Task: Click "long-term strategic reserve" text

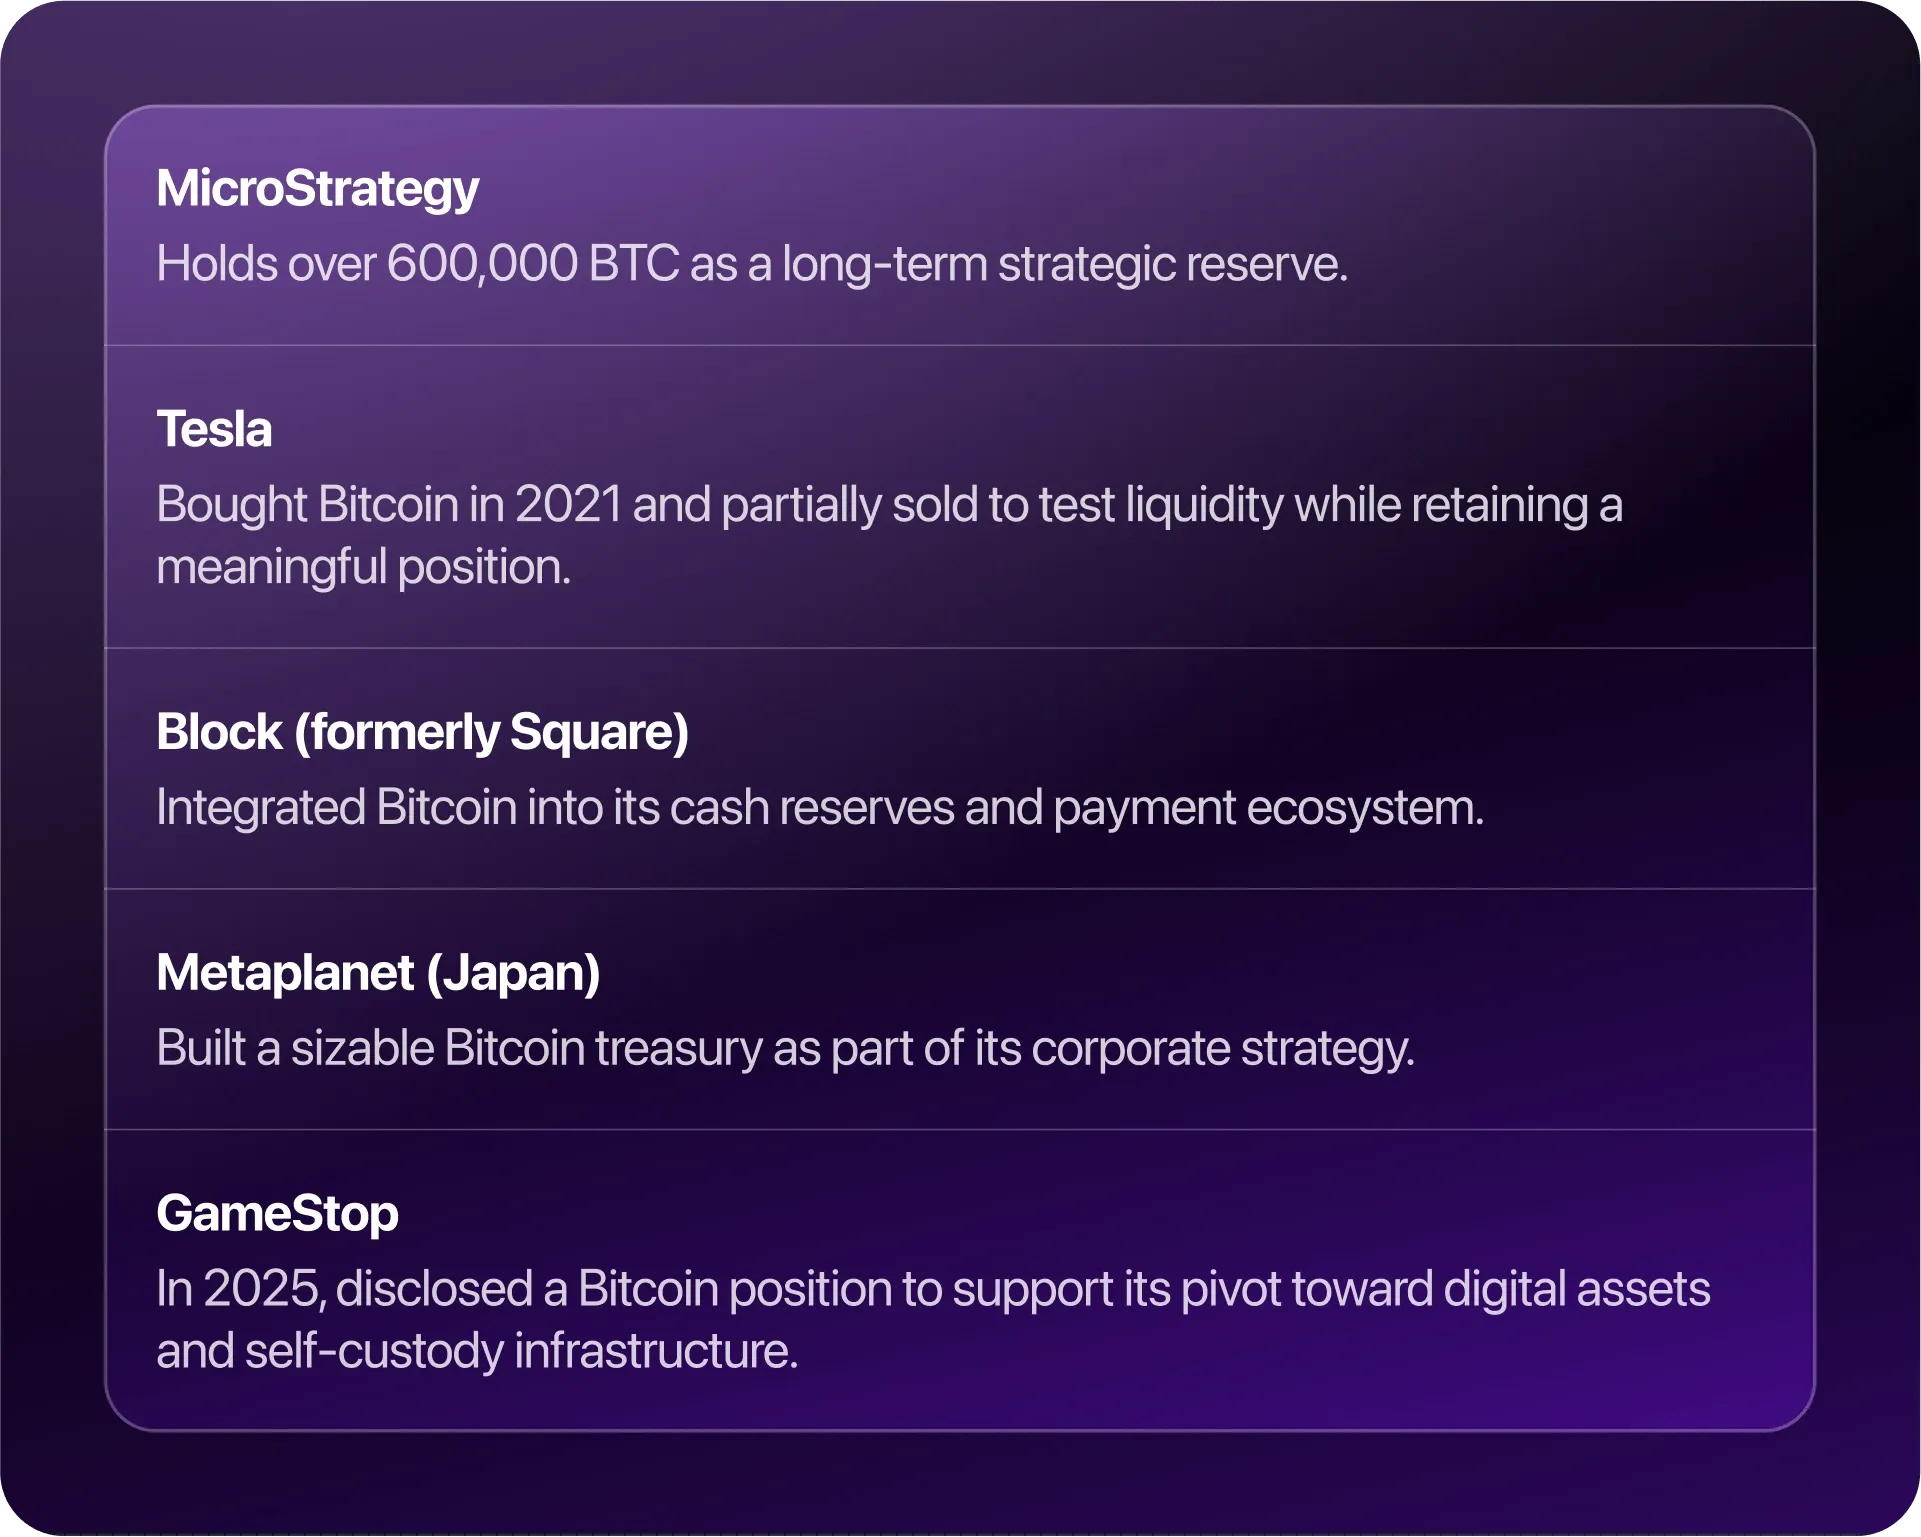Action: tap(1064, 264)
